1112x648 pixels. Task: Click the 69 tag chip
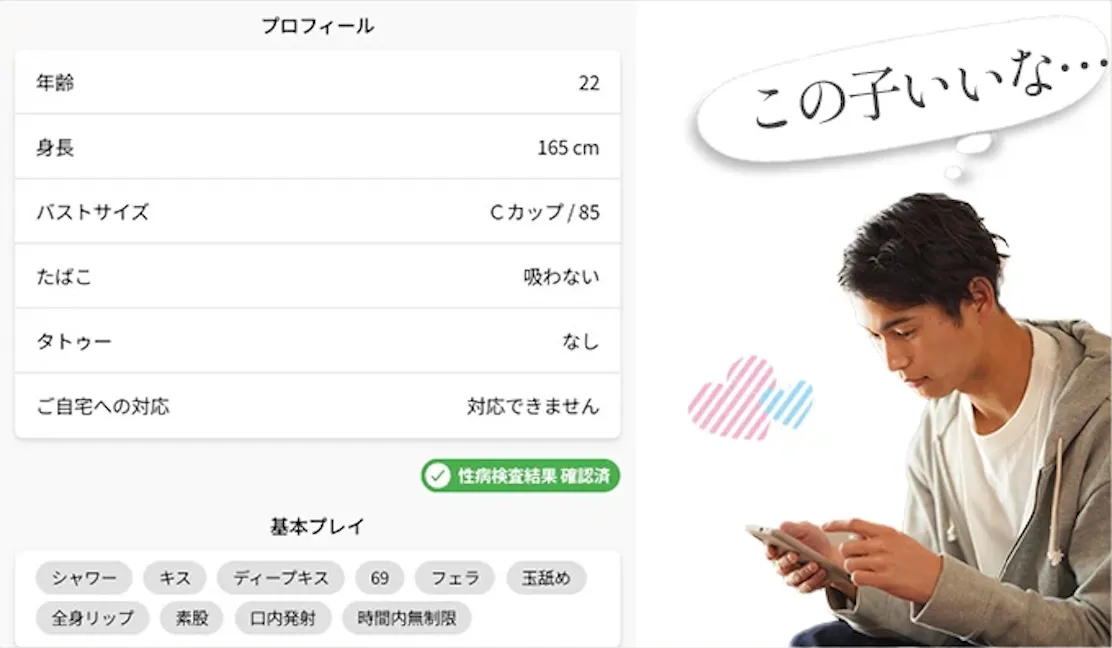379,578
